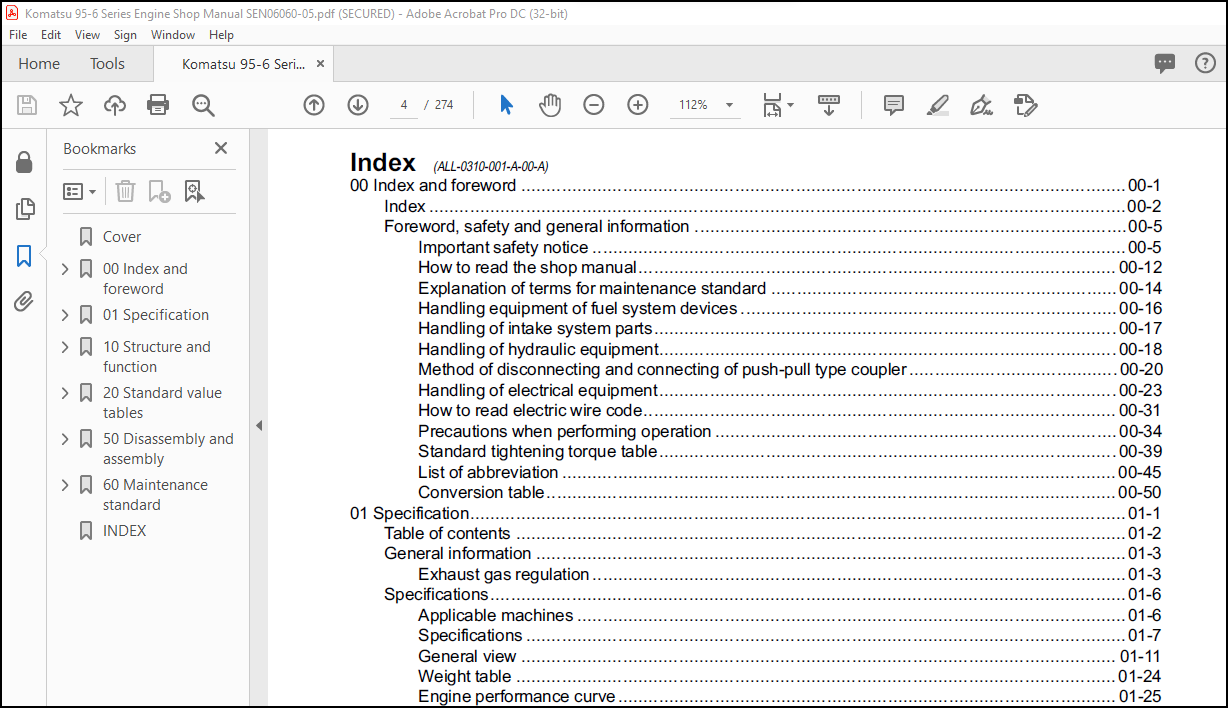Image resolution: width=1228 pixels, height=708 pixels.
Task: Expand the 10 Structure and function bookmark
Action: [x=65, y=347]
